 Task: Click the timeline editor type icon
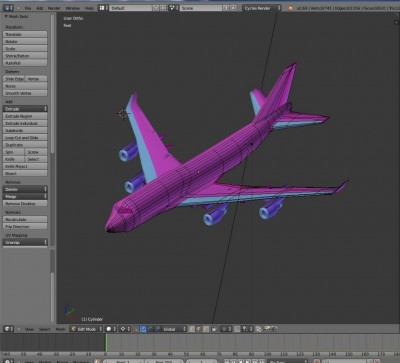click(9, 360)
